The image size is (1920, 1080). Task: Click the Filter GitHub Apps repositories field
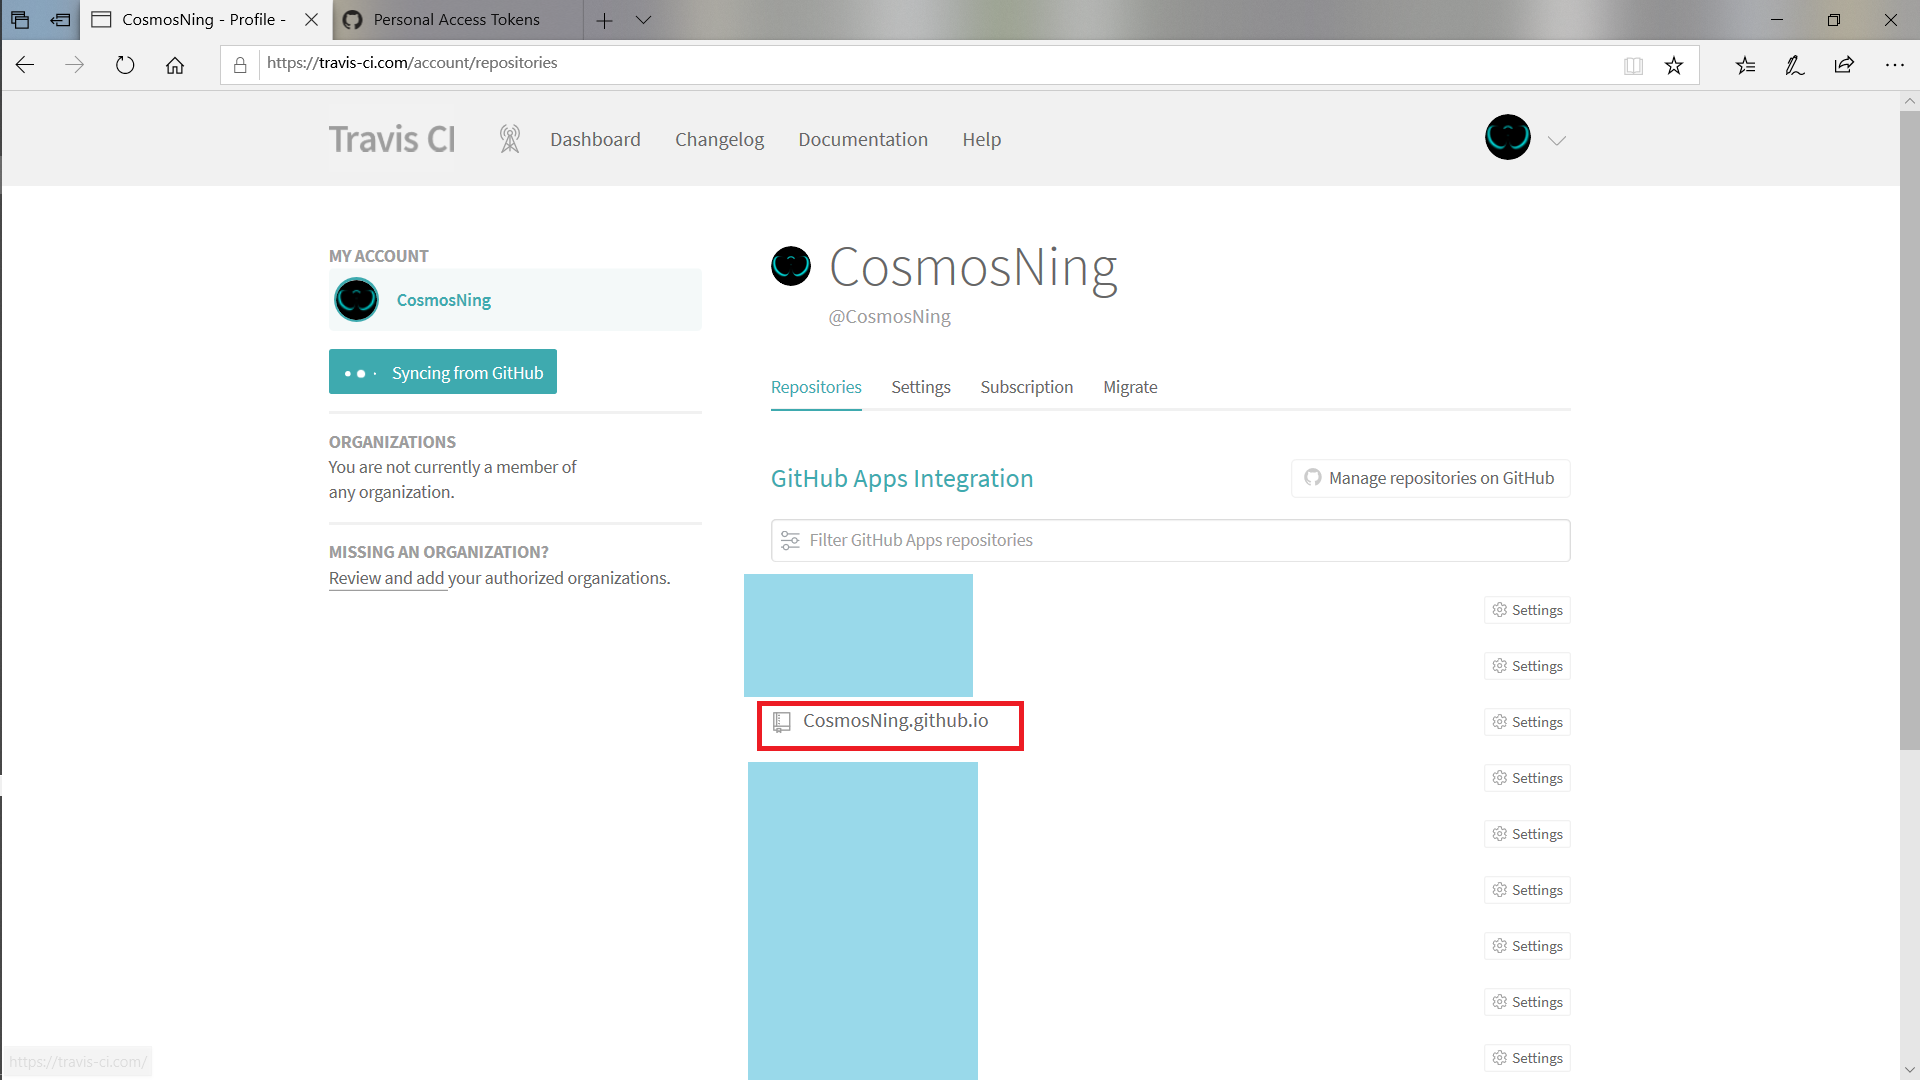pos(1170,540)
